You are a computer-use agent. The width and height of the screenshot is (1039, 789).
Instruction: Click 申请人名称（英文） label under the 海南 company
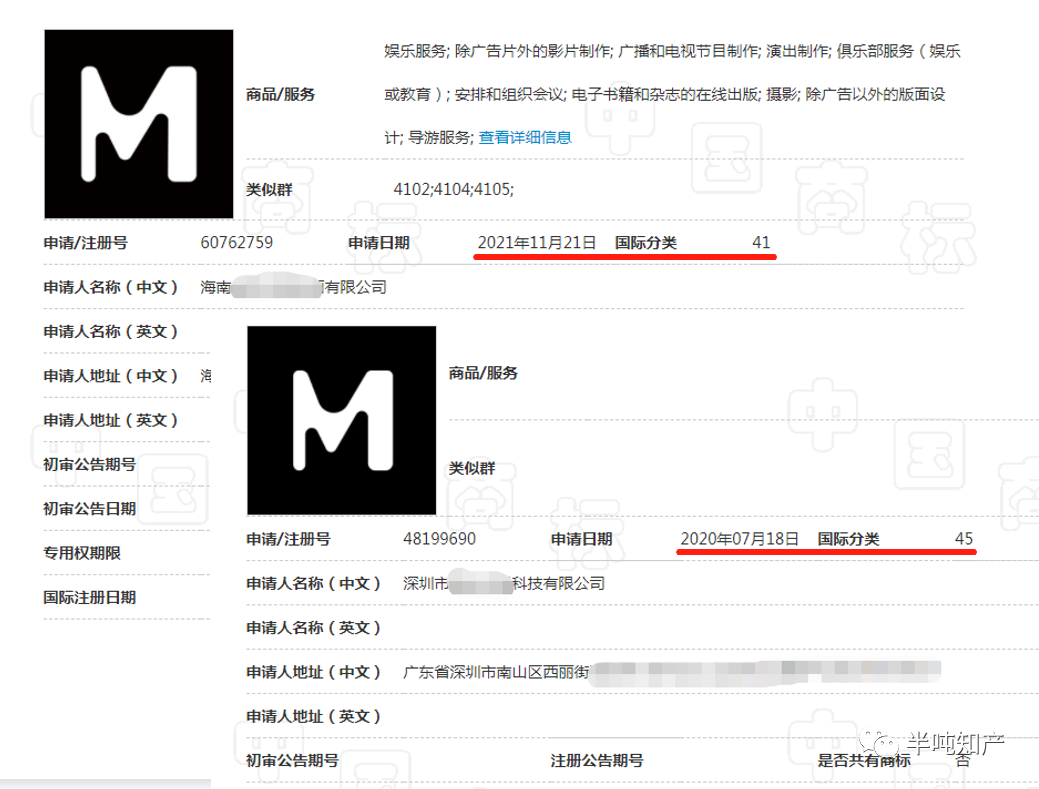coord(111,331)
